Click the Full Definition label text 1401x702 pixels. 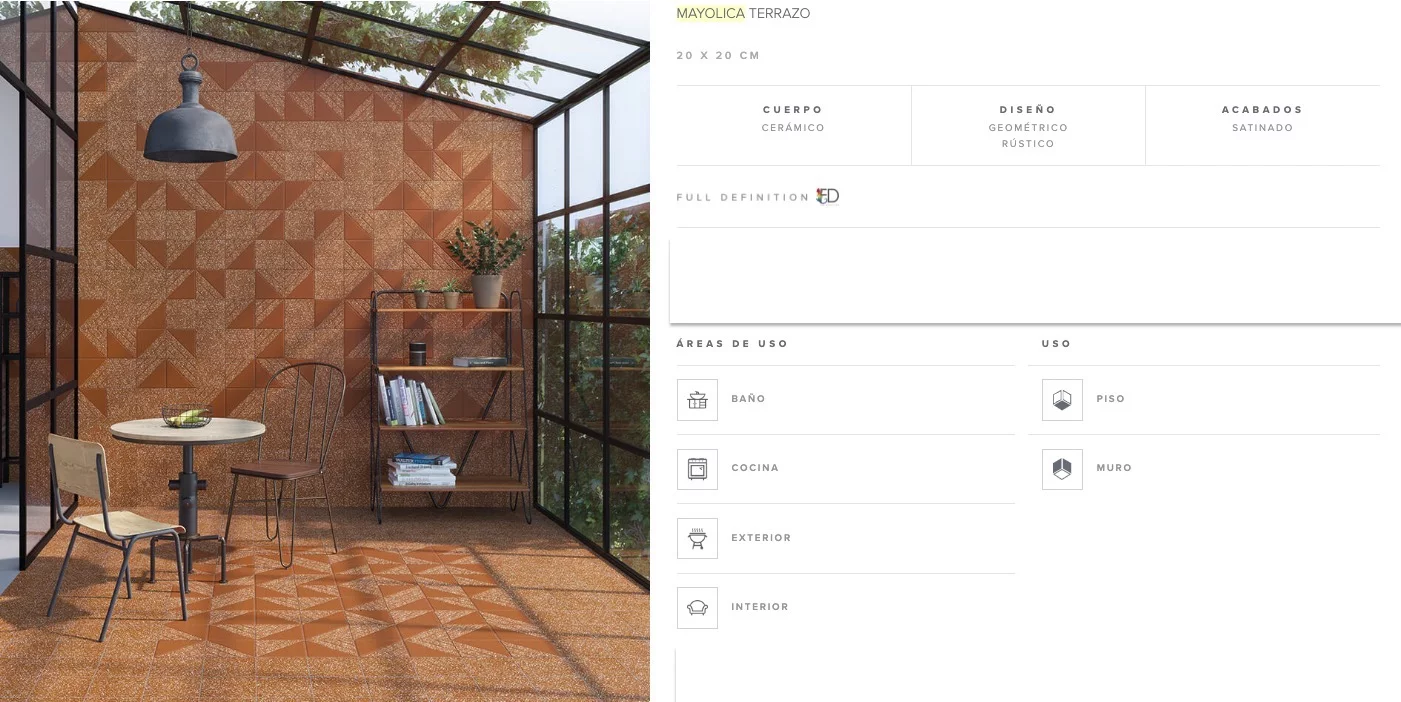click(x=743, y=198)
